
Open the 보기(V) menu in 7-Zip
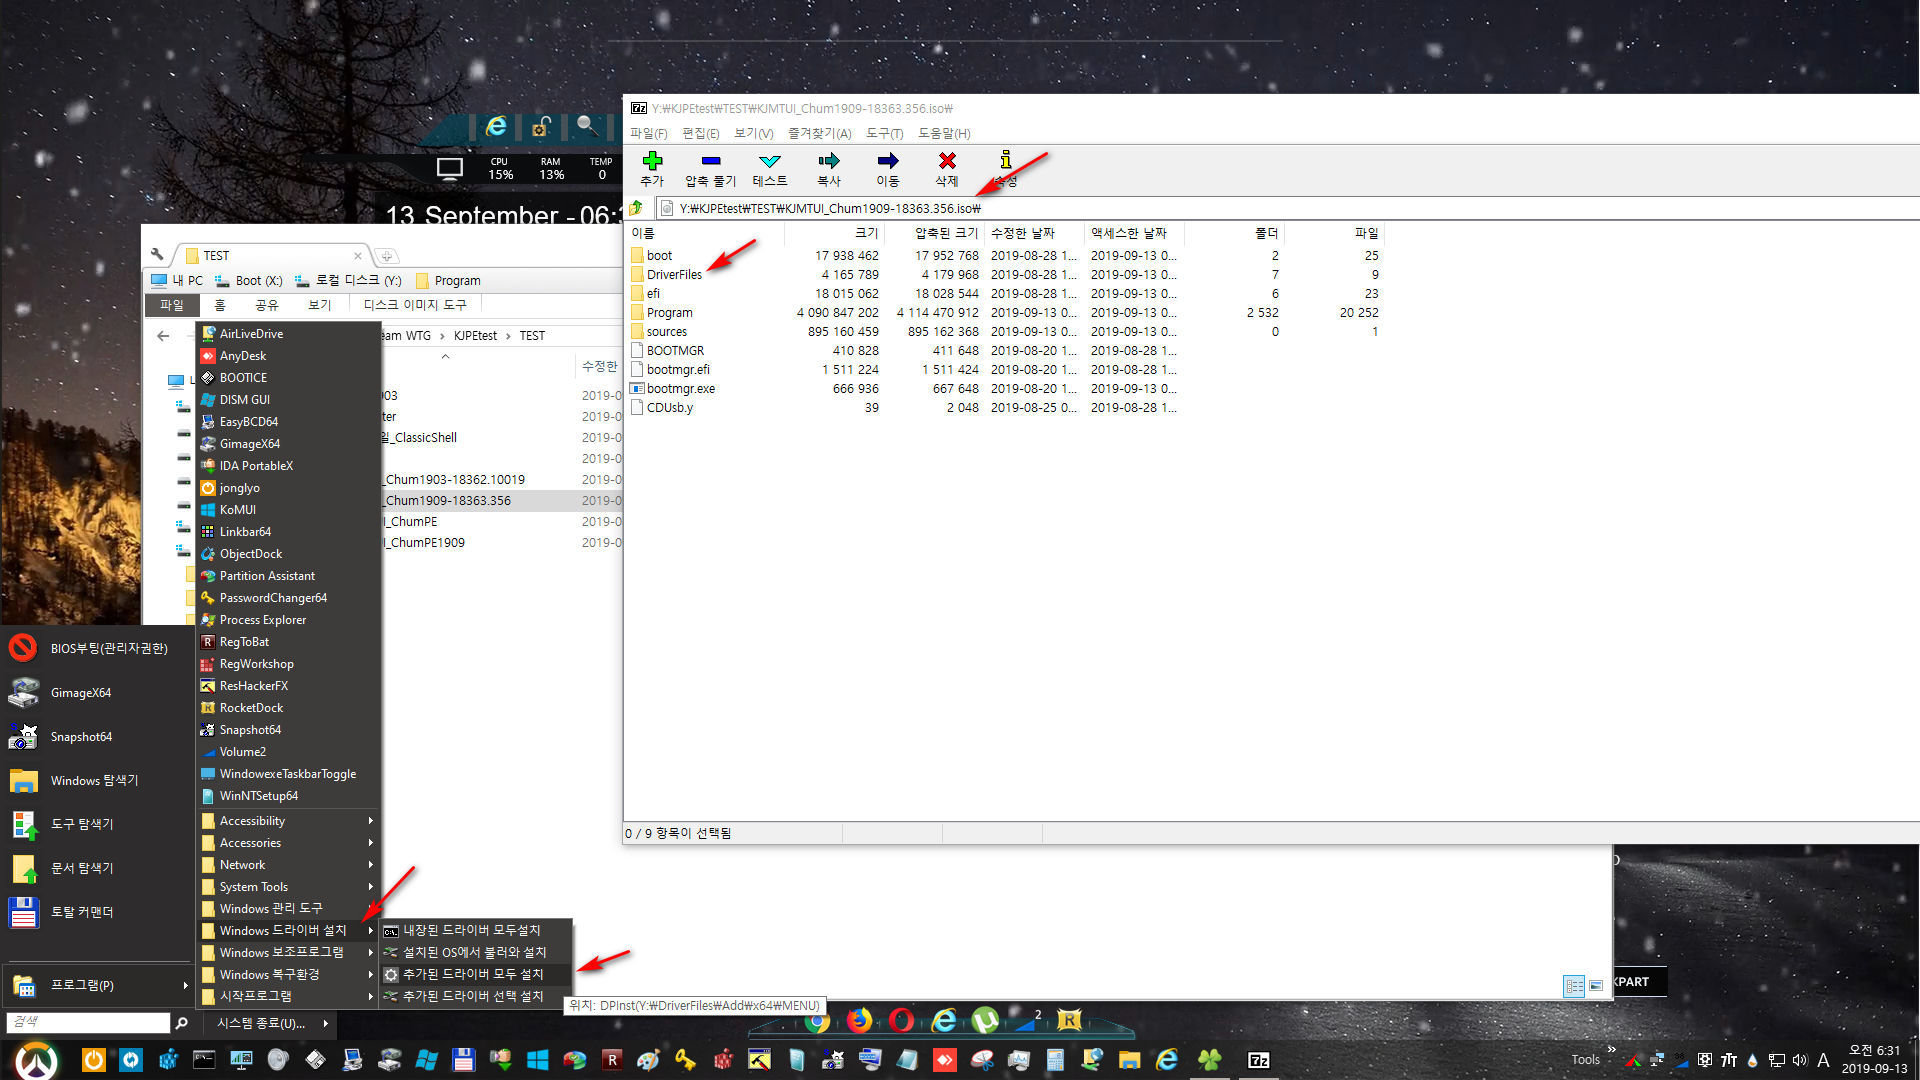(754, 133)
